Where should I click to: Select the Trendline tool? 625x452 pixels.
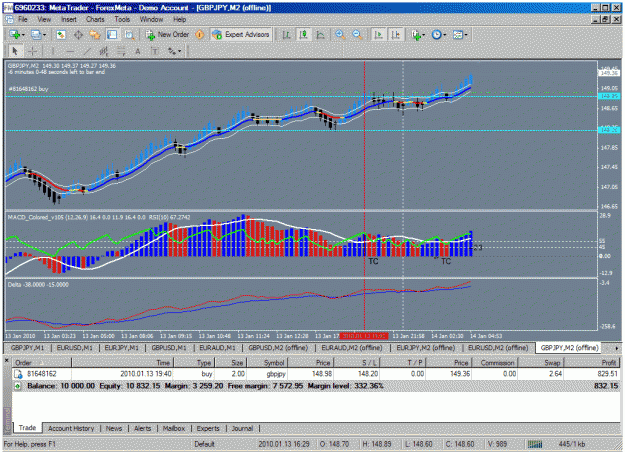coord(87,51)
